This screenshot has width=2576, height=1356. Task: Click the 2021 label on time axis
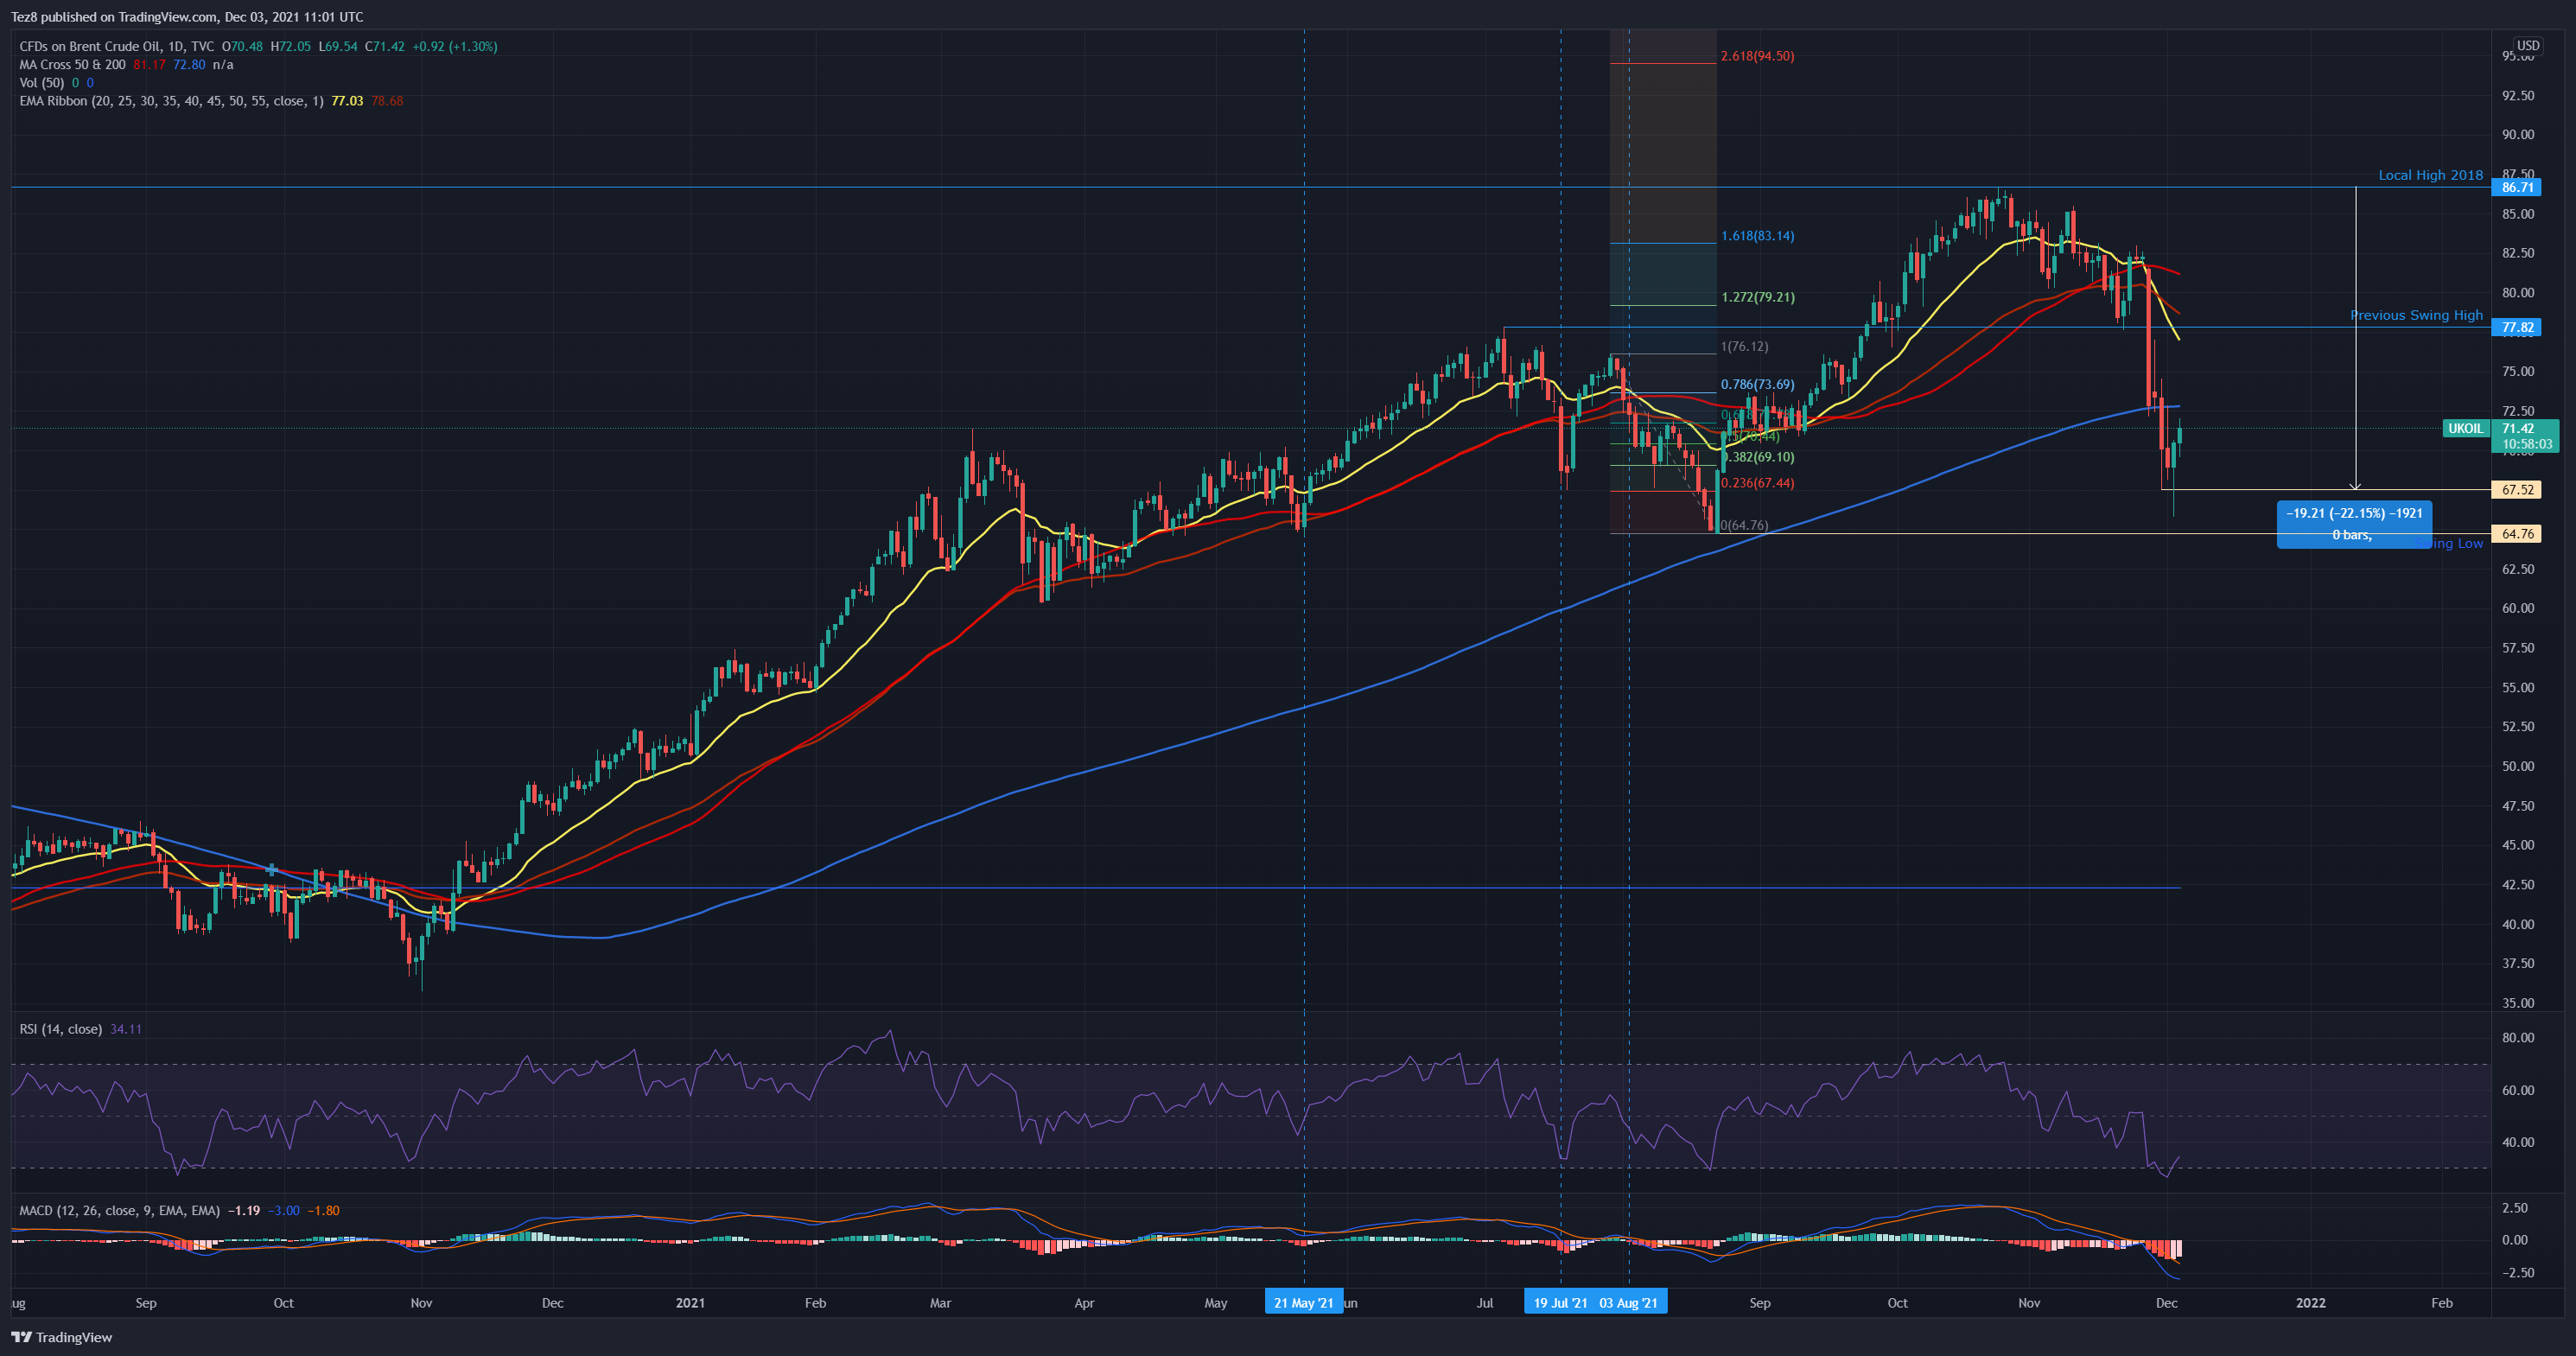[690, 1302]
